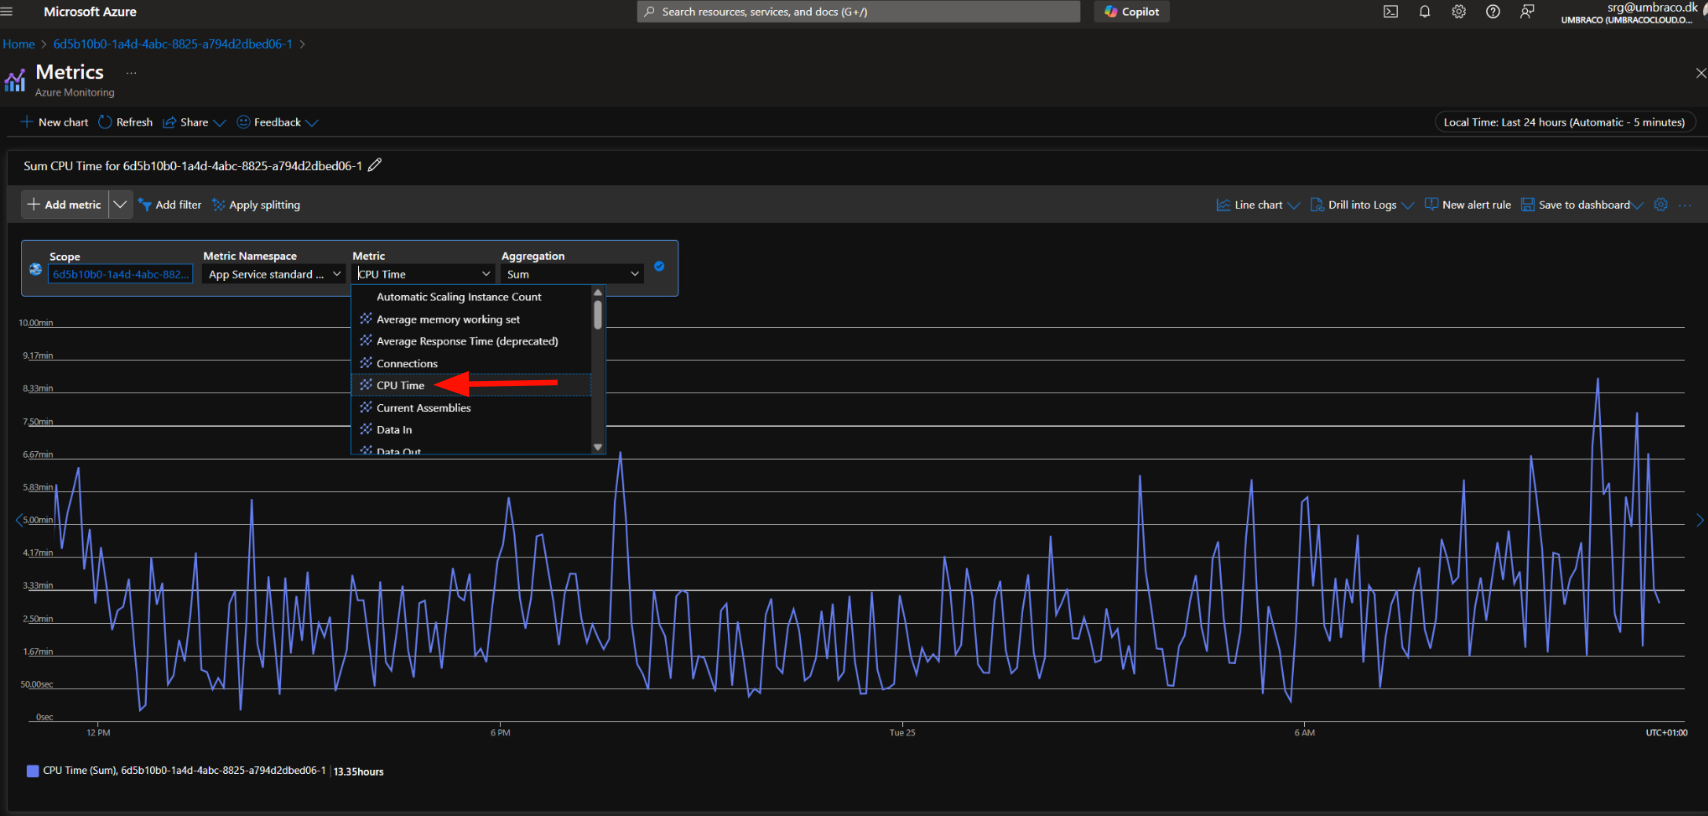Open chart settings gear next to Save to dashboard

(x=1661, y=205)
